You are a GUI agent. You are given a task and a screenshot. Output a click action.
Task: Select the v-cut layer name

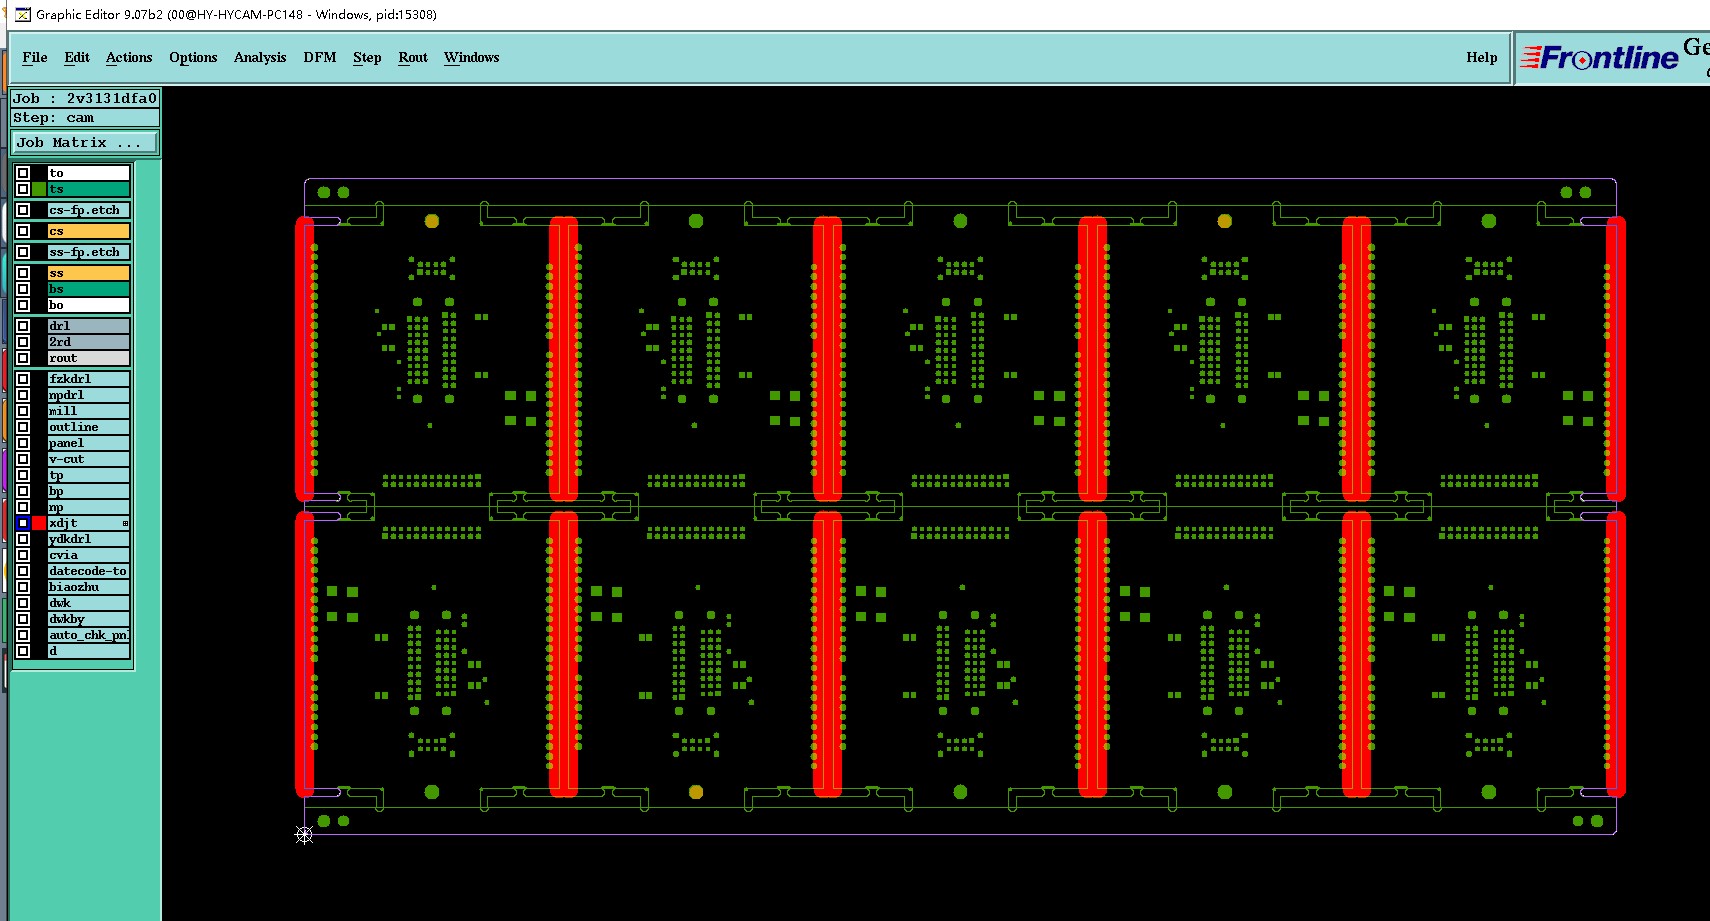(x=89, y=459)
